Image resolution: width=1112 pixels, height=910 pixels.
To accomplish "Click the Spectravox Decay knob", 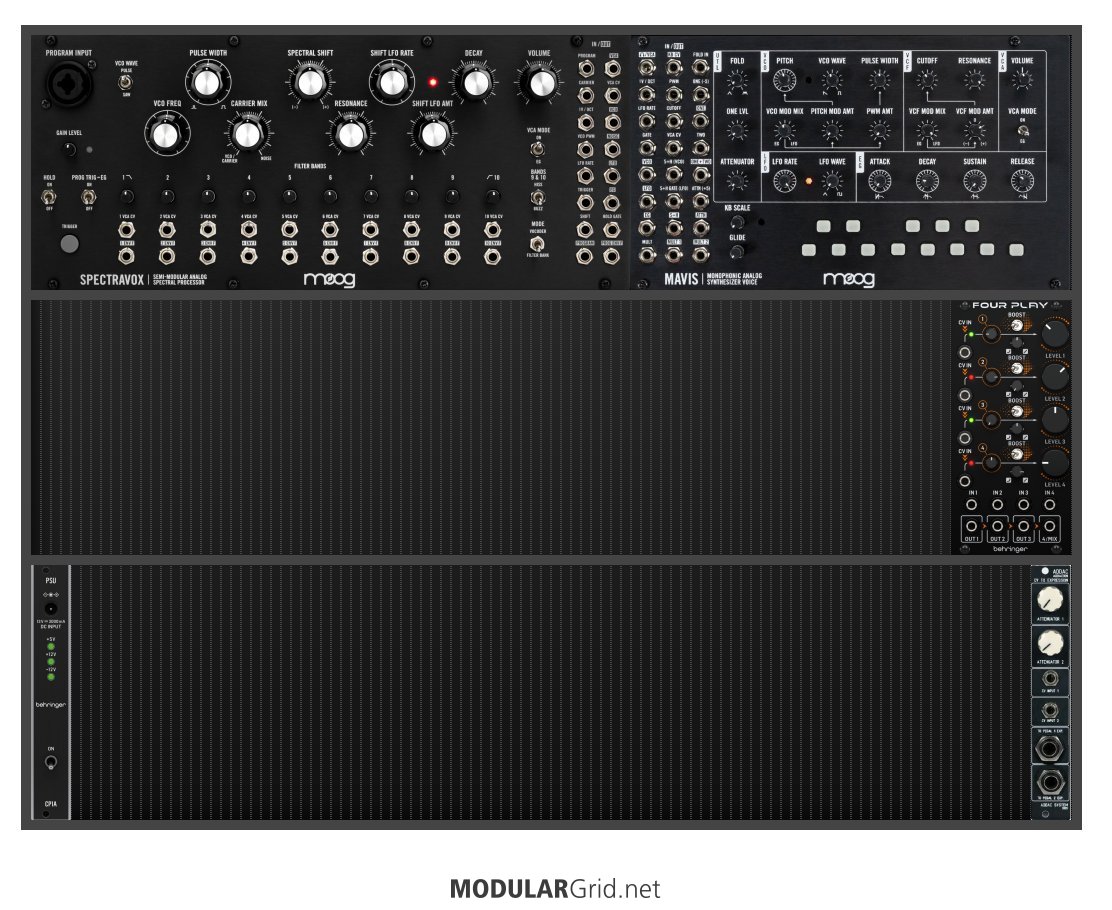I will coord(473,83).
